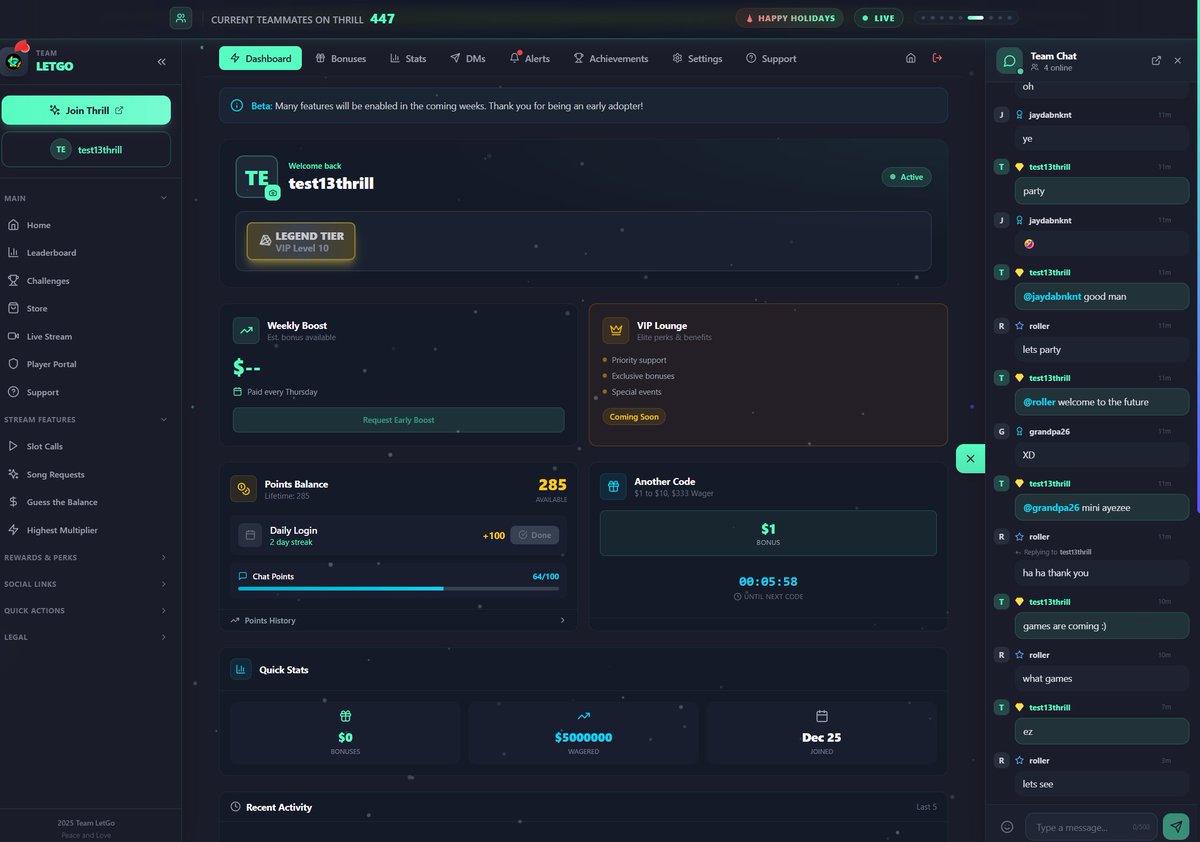Image resolution: width=1200 pixels, height=842 pixels.
Task: Click Chat Points progress bar
Action: (398, 588)
